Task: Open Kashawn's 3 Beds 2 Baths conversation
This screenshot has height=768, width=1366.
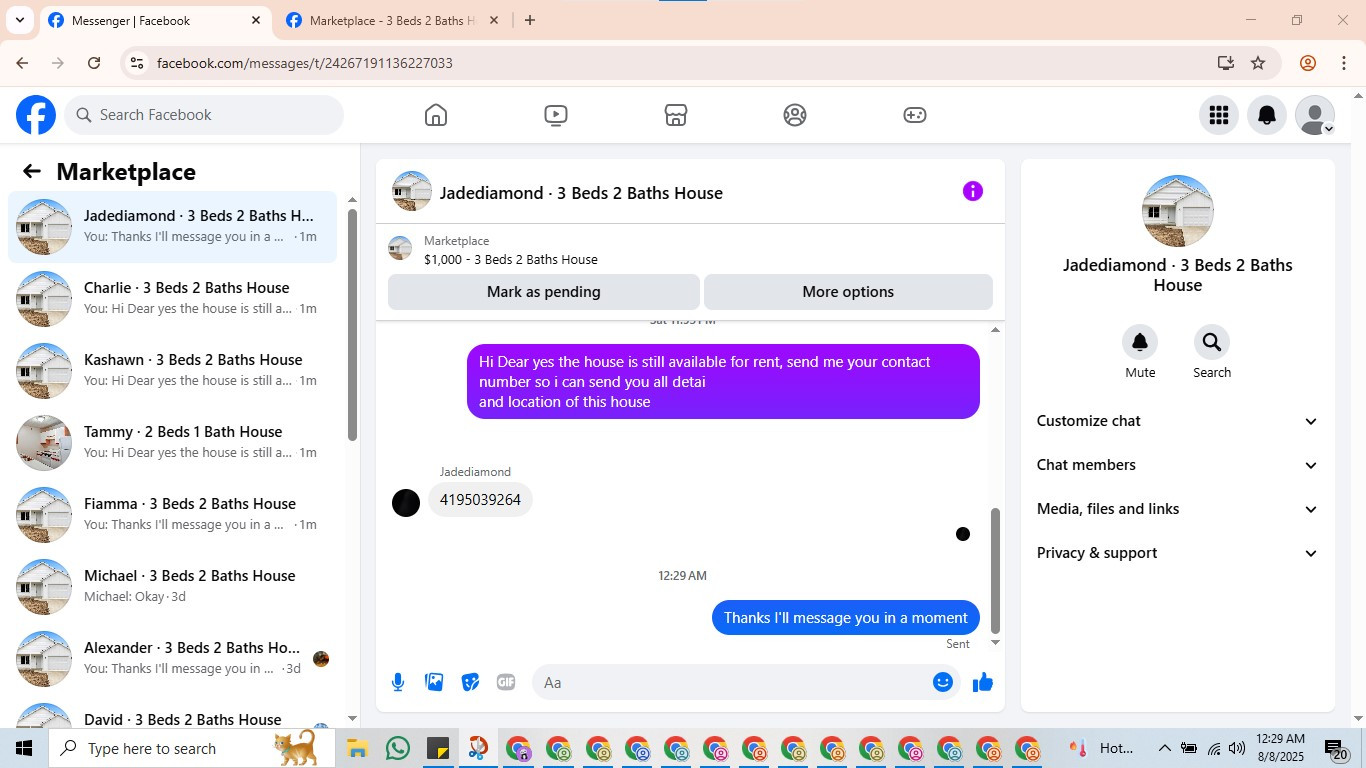Action: pos(173,371)
